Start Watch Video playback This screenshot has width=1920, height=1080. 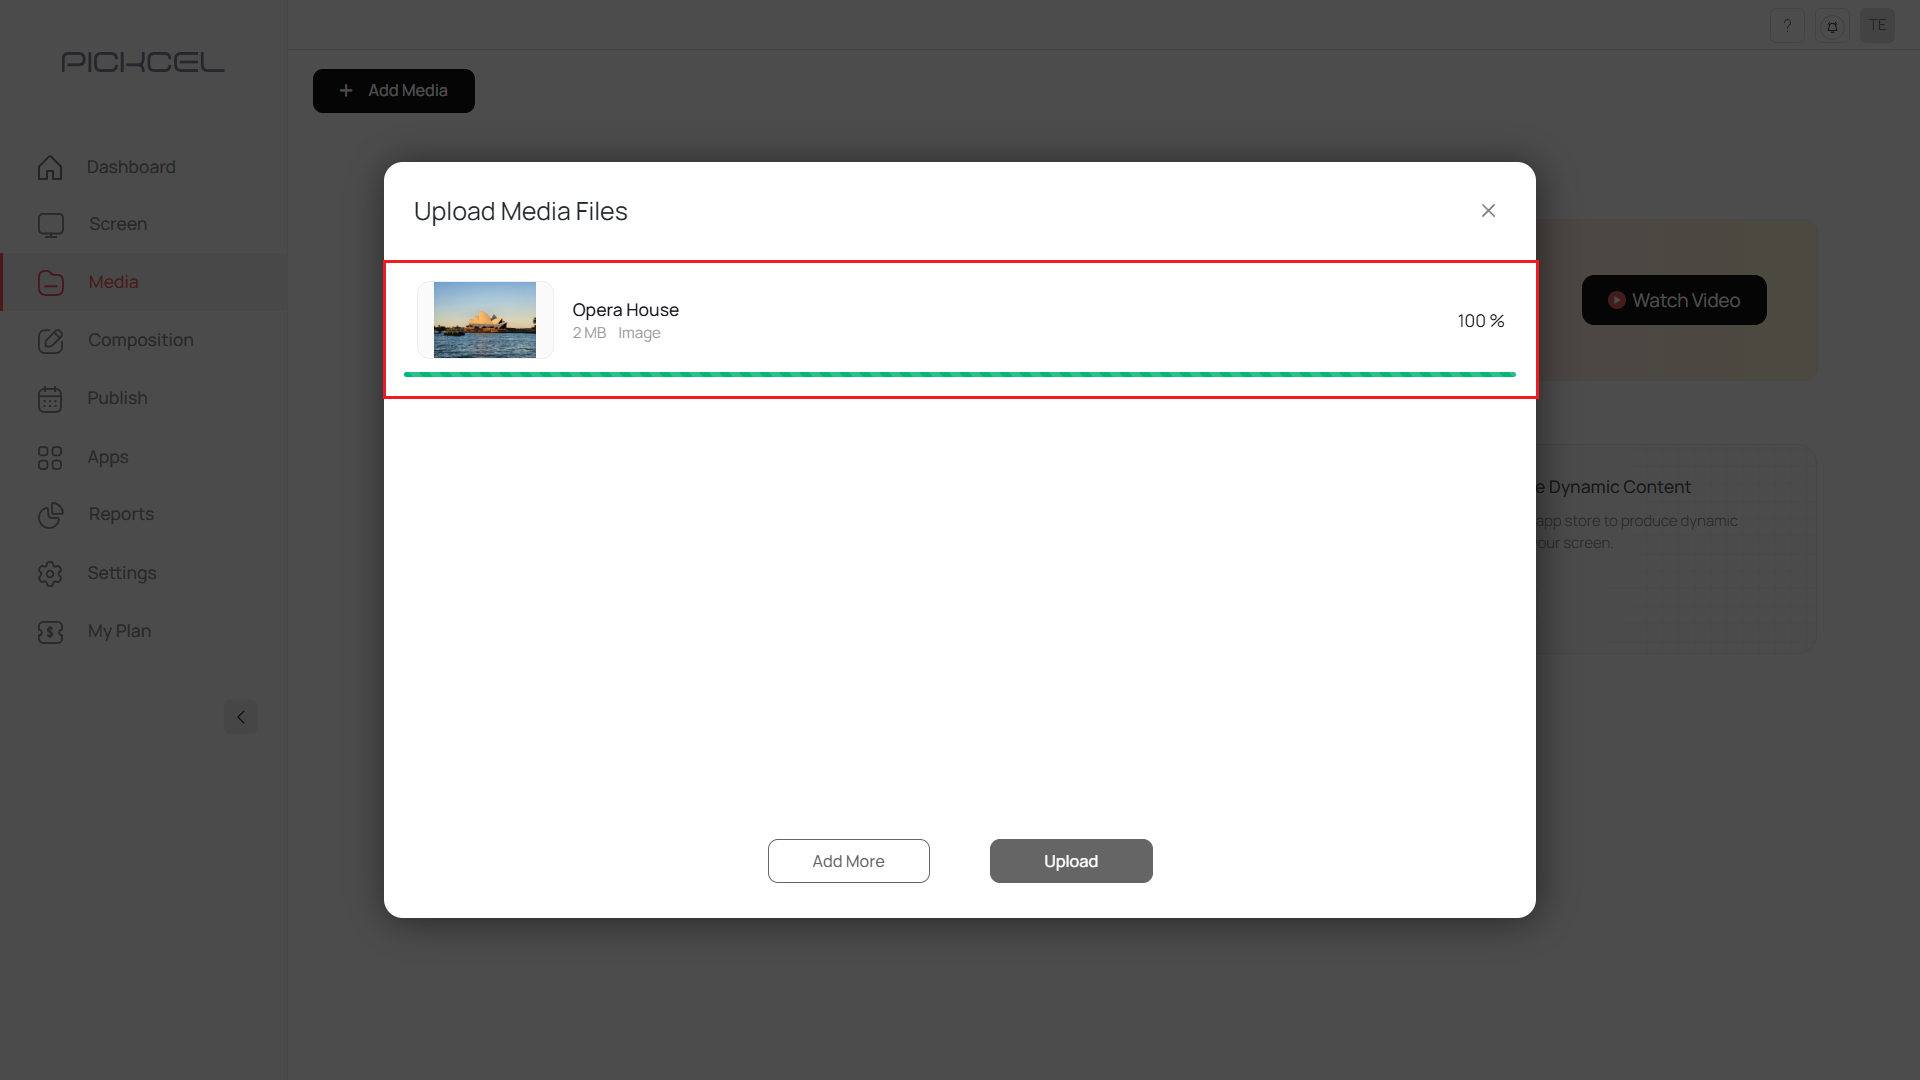1674,299
